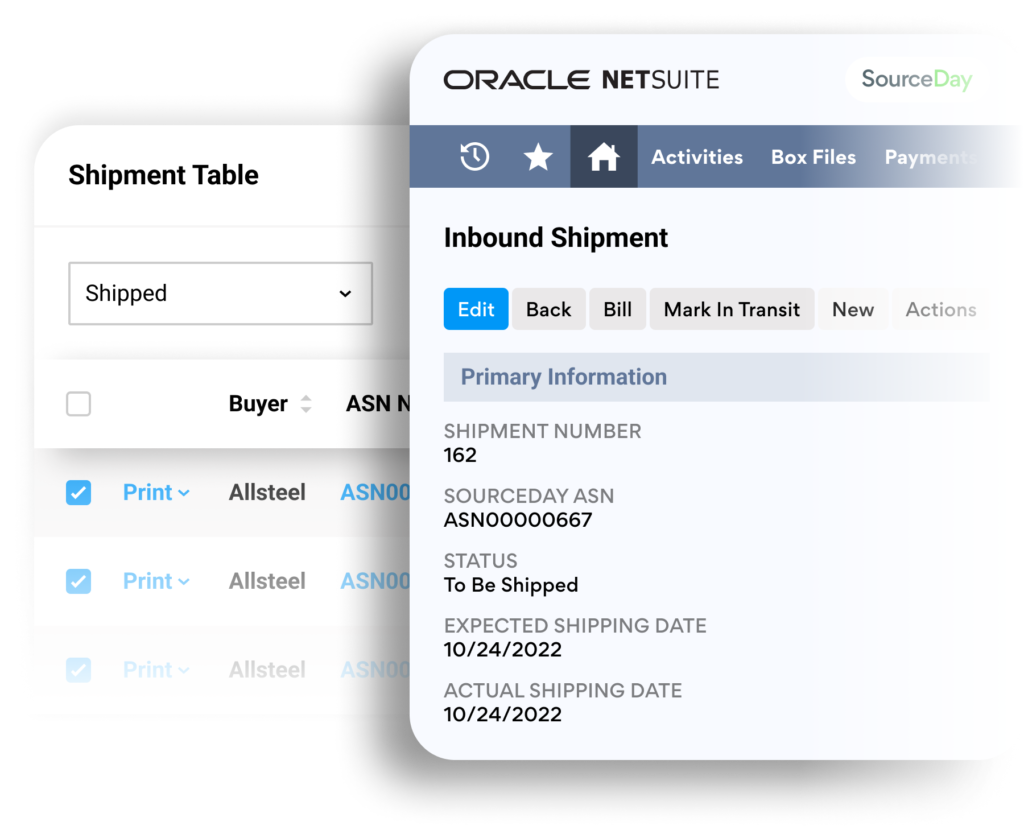
Task: Open the Box Files menu
Action: click(813, 157)
